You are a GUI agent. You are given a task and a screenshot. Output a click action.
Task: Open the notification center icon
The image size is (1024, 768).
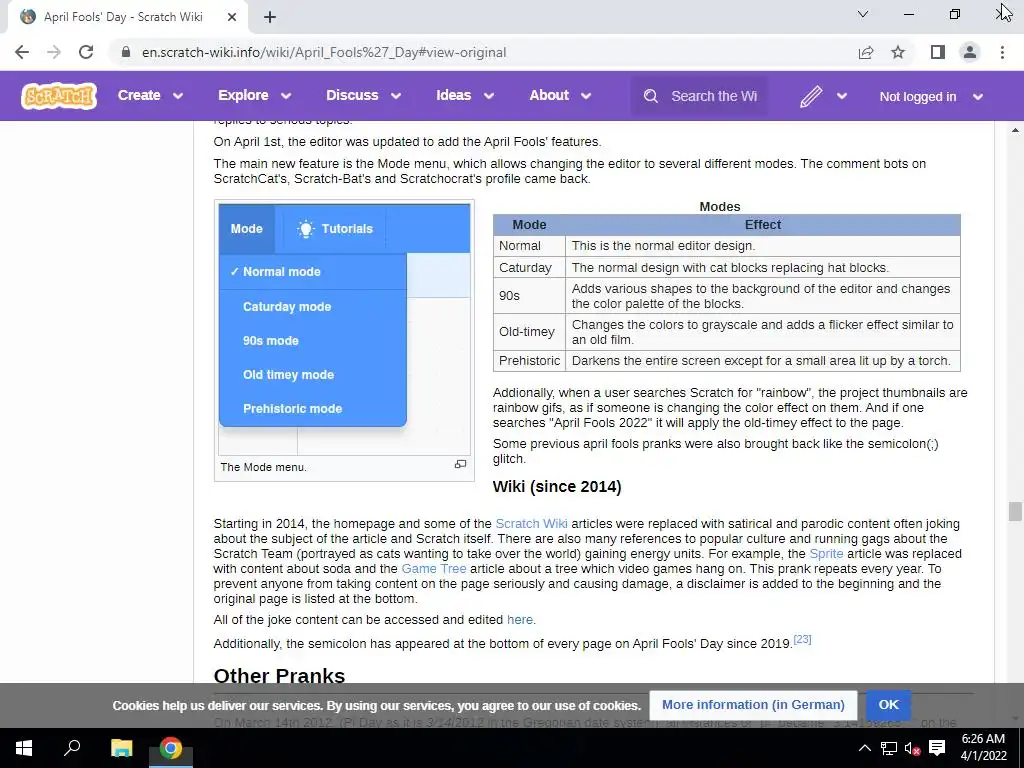pos(937,748)
